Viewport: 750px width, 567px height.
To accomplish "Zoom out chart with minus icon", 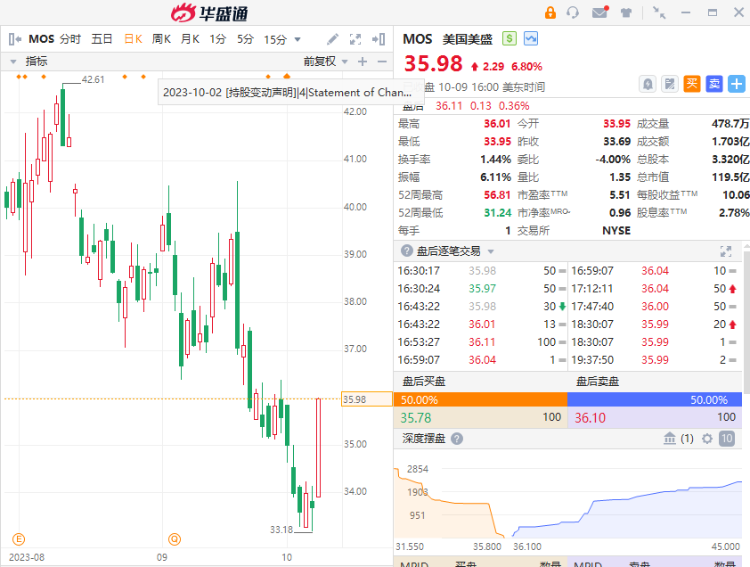I will click(382, 62).
